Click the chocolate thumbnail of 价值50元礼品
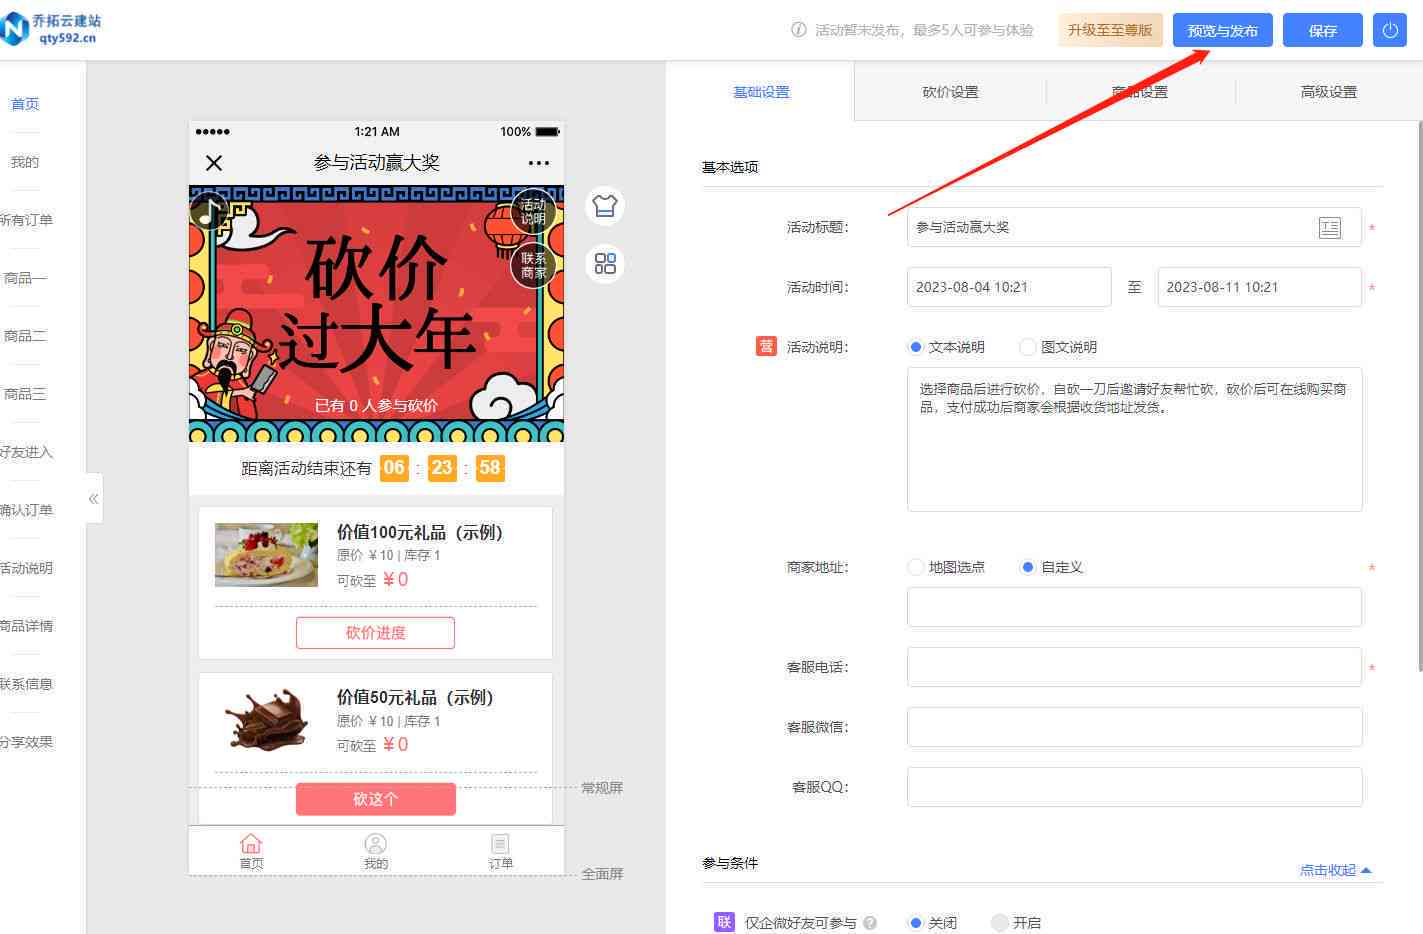 pyautogui.click(x=266, y=719)
